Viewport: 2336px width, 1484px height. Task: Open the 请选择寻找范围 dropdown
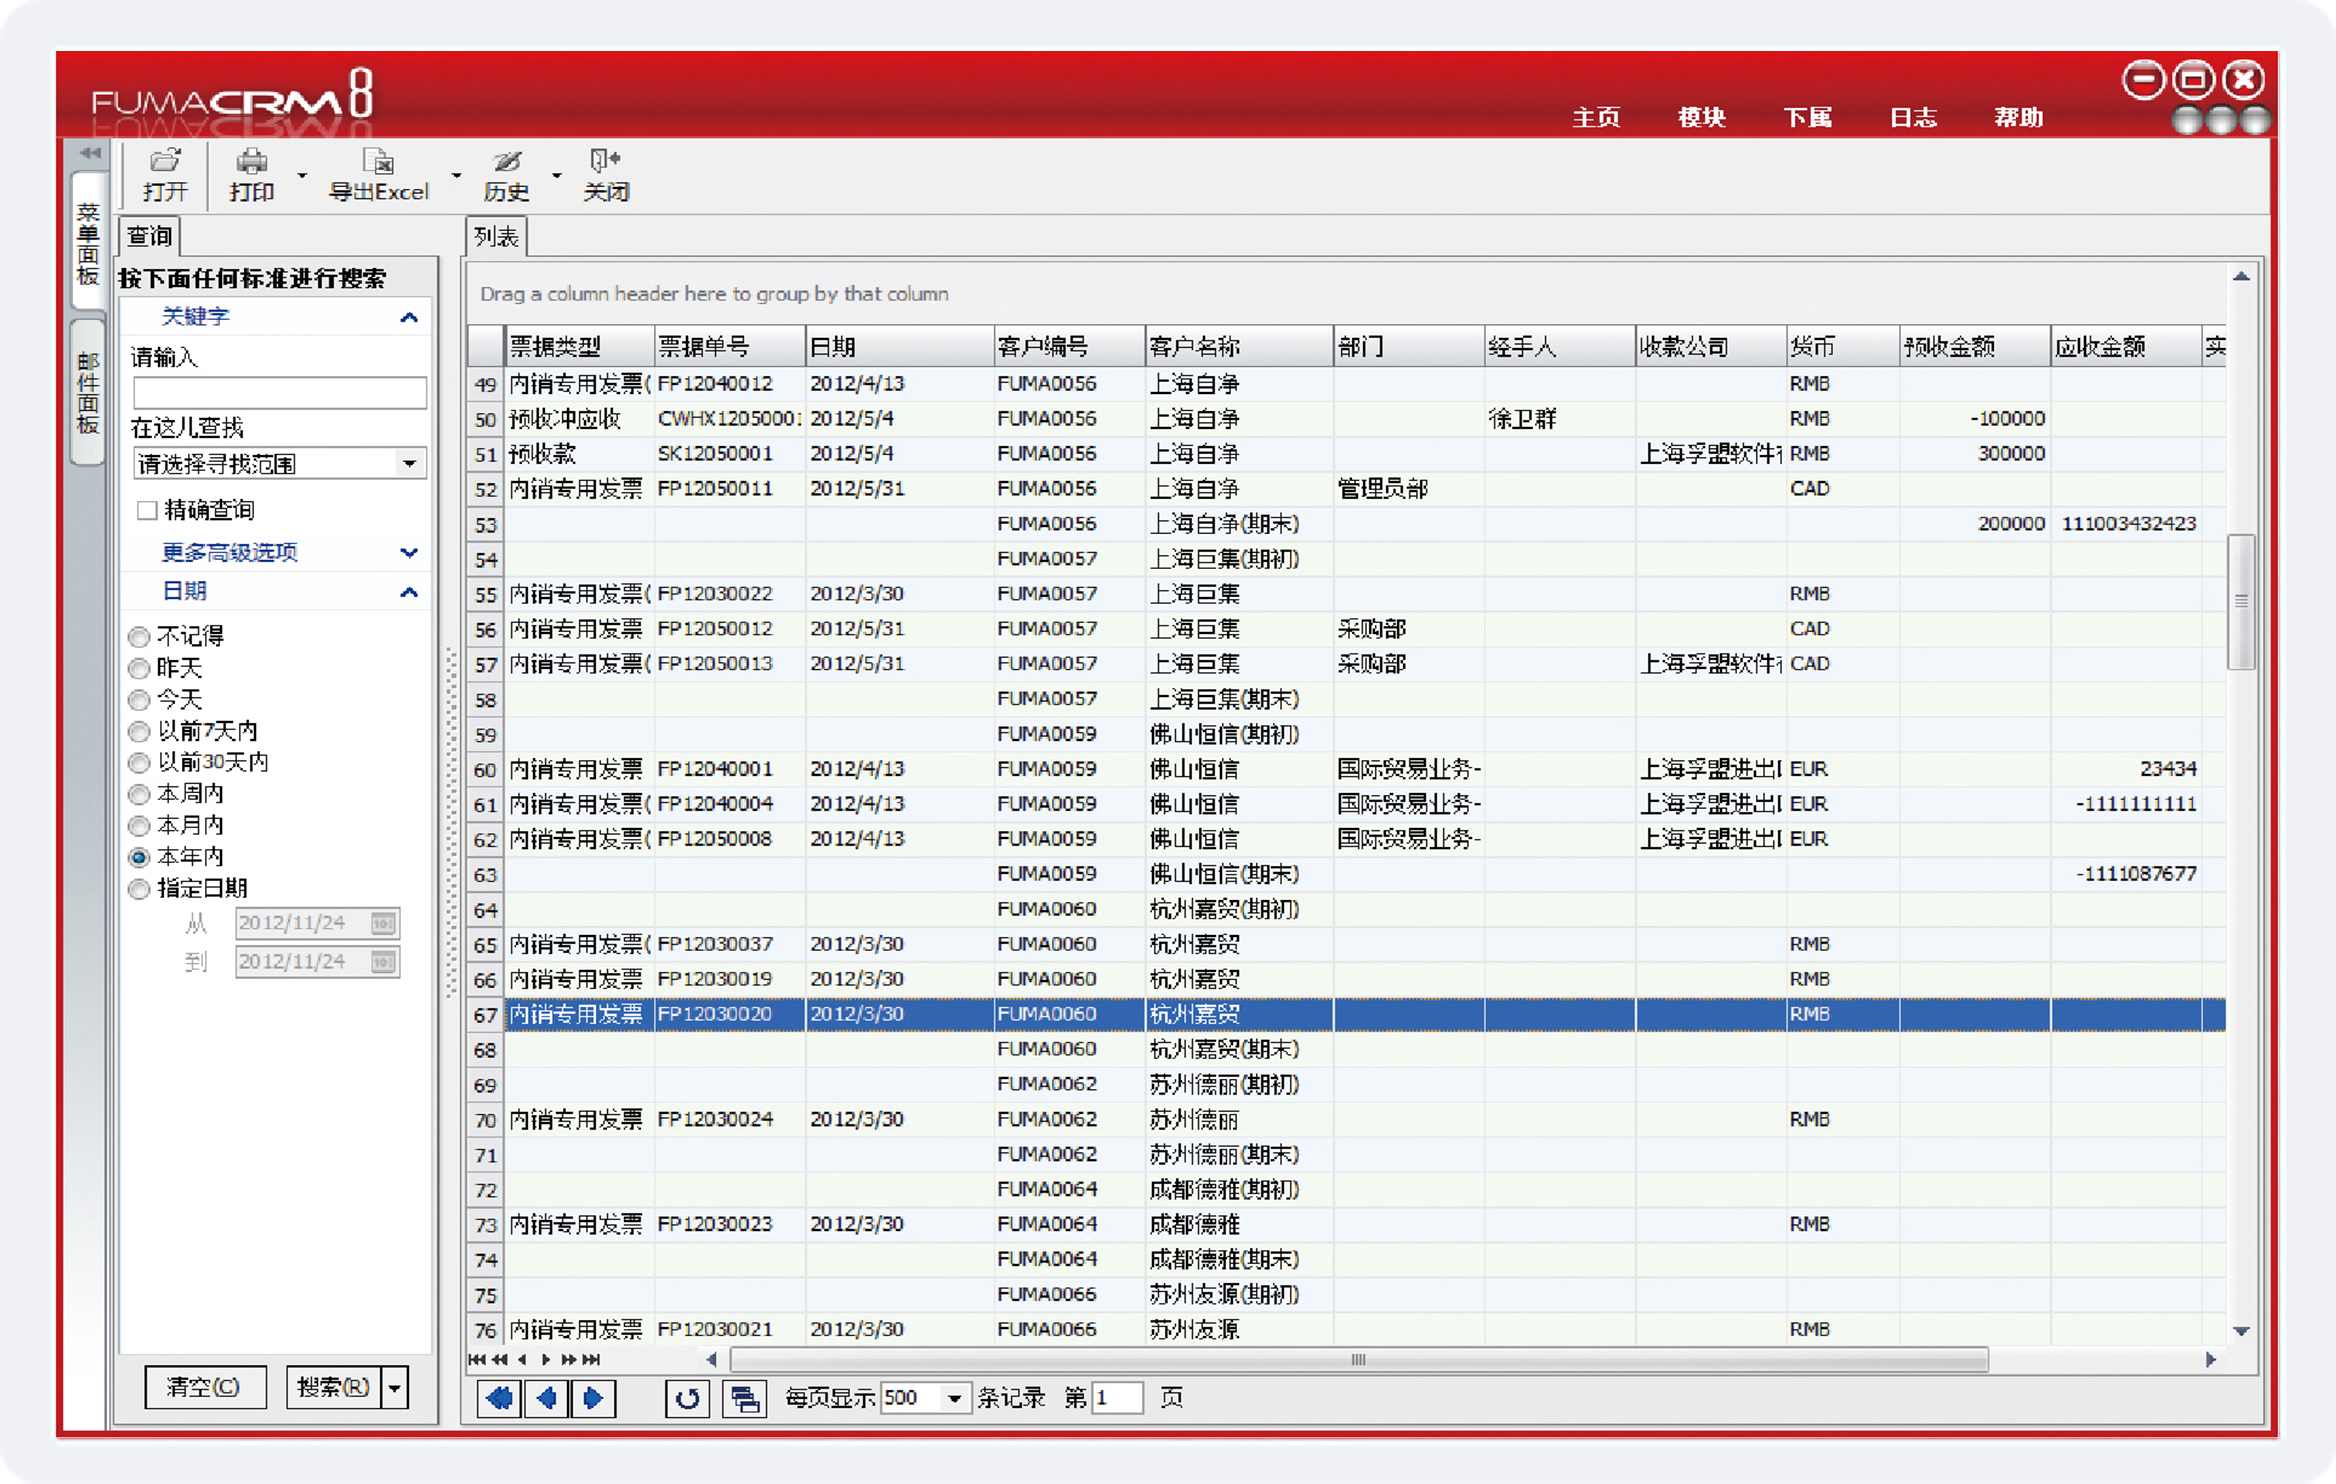pyautogui.click(x=409, y=464)
